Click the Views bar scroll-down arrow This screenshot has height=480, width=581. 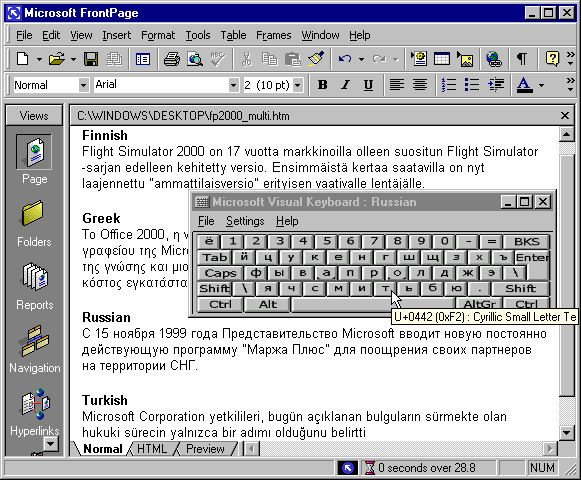(x=51, y=443)
